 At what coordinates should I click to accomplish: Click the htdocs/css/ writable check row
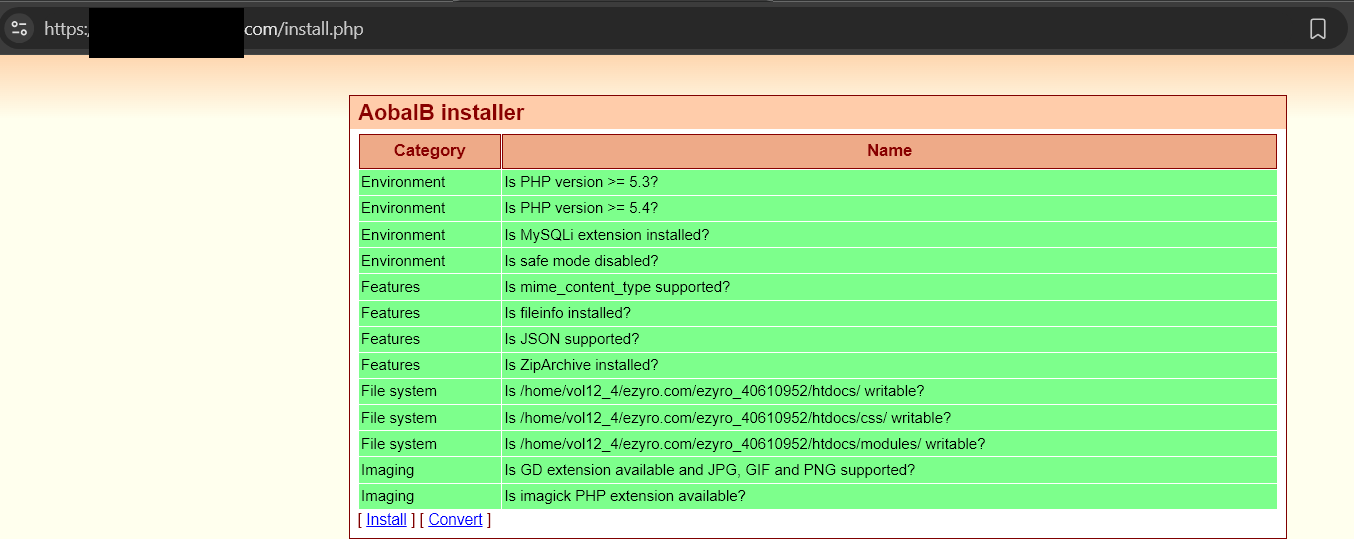[x=727, y=418]
